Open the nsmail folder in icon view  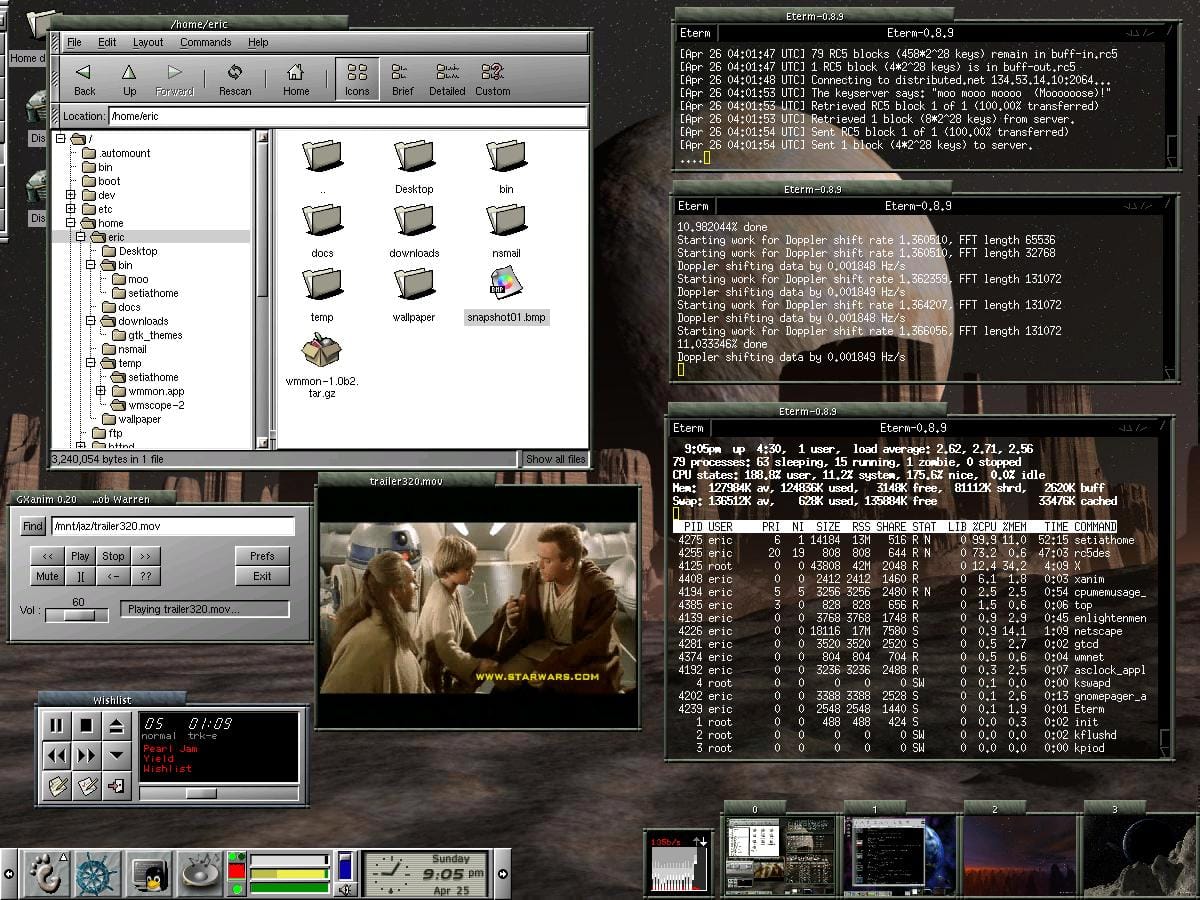506,230
